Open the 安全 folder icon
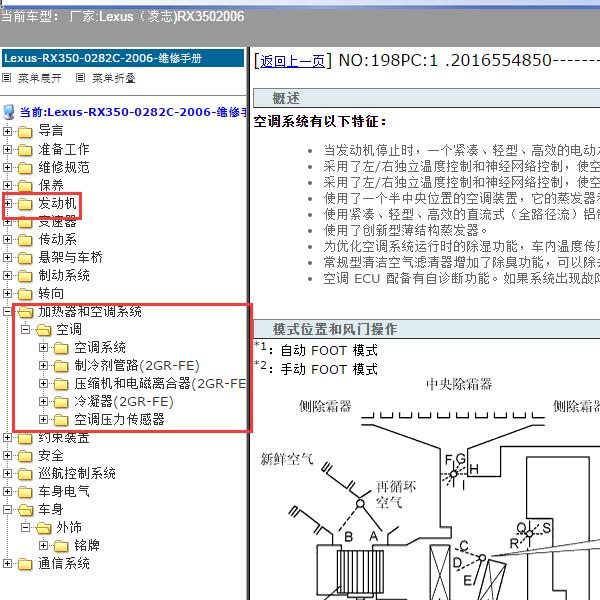Image resolution: width=600 pixels, height=600 pixels. 25,456
